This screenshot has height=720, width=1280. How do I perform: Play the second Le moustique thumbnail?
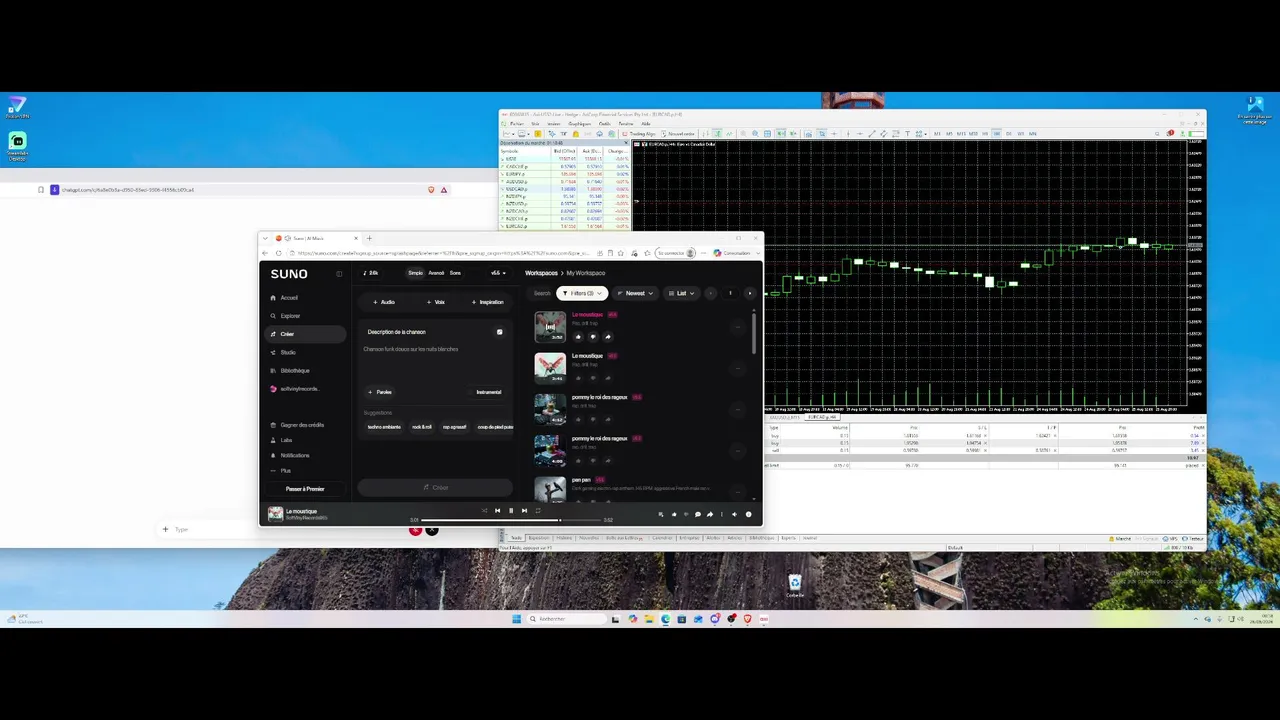point(550,367)
